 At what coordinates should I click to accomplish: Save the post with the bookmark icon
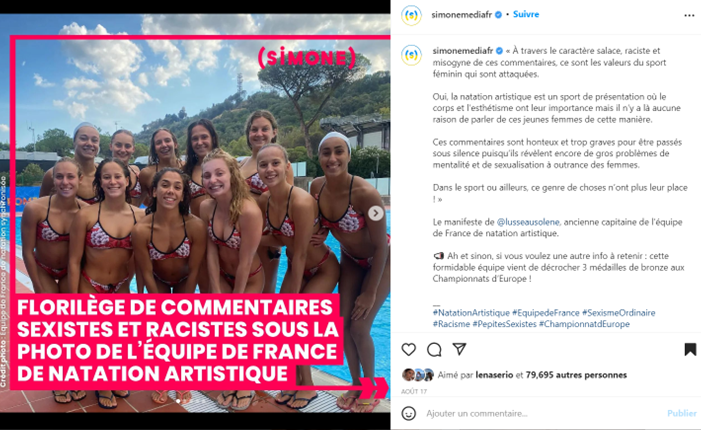tap(690, 349)
